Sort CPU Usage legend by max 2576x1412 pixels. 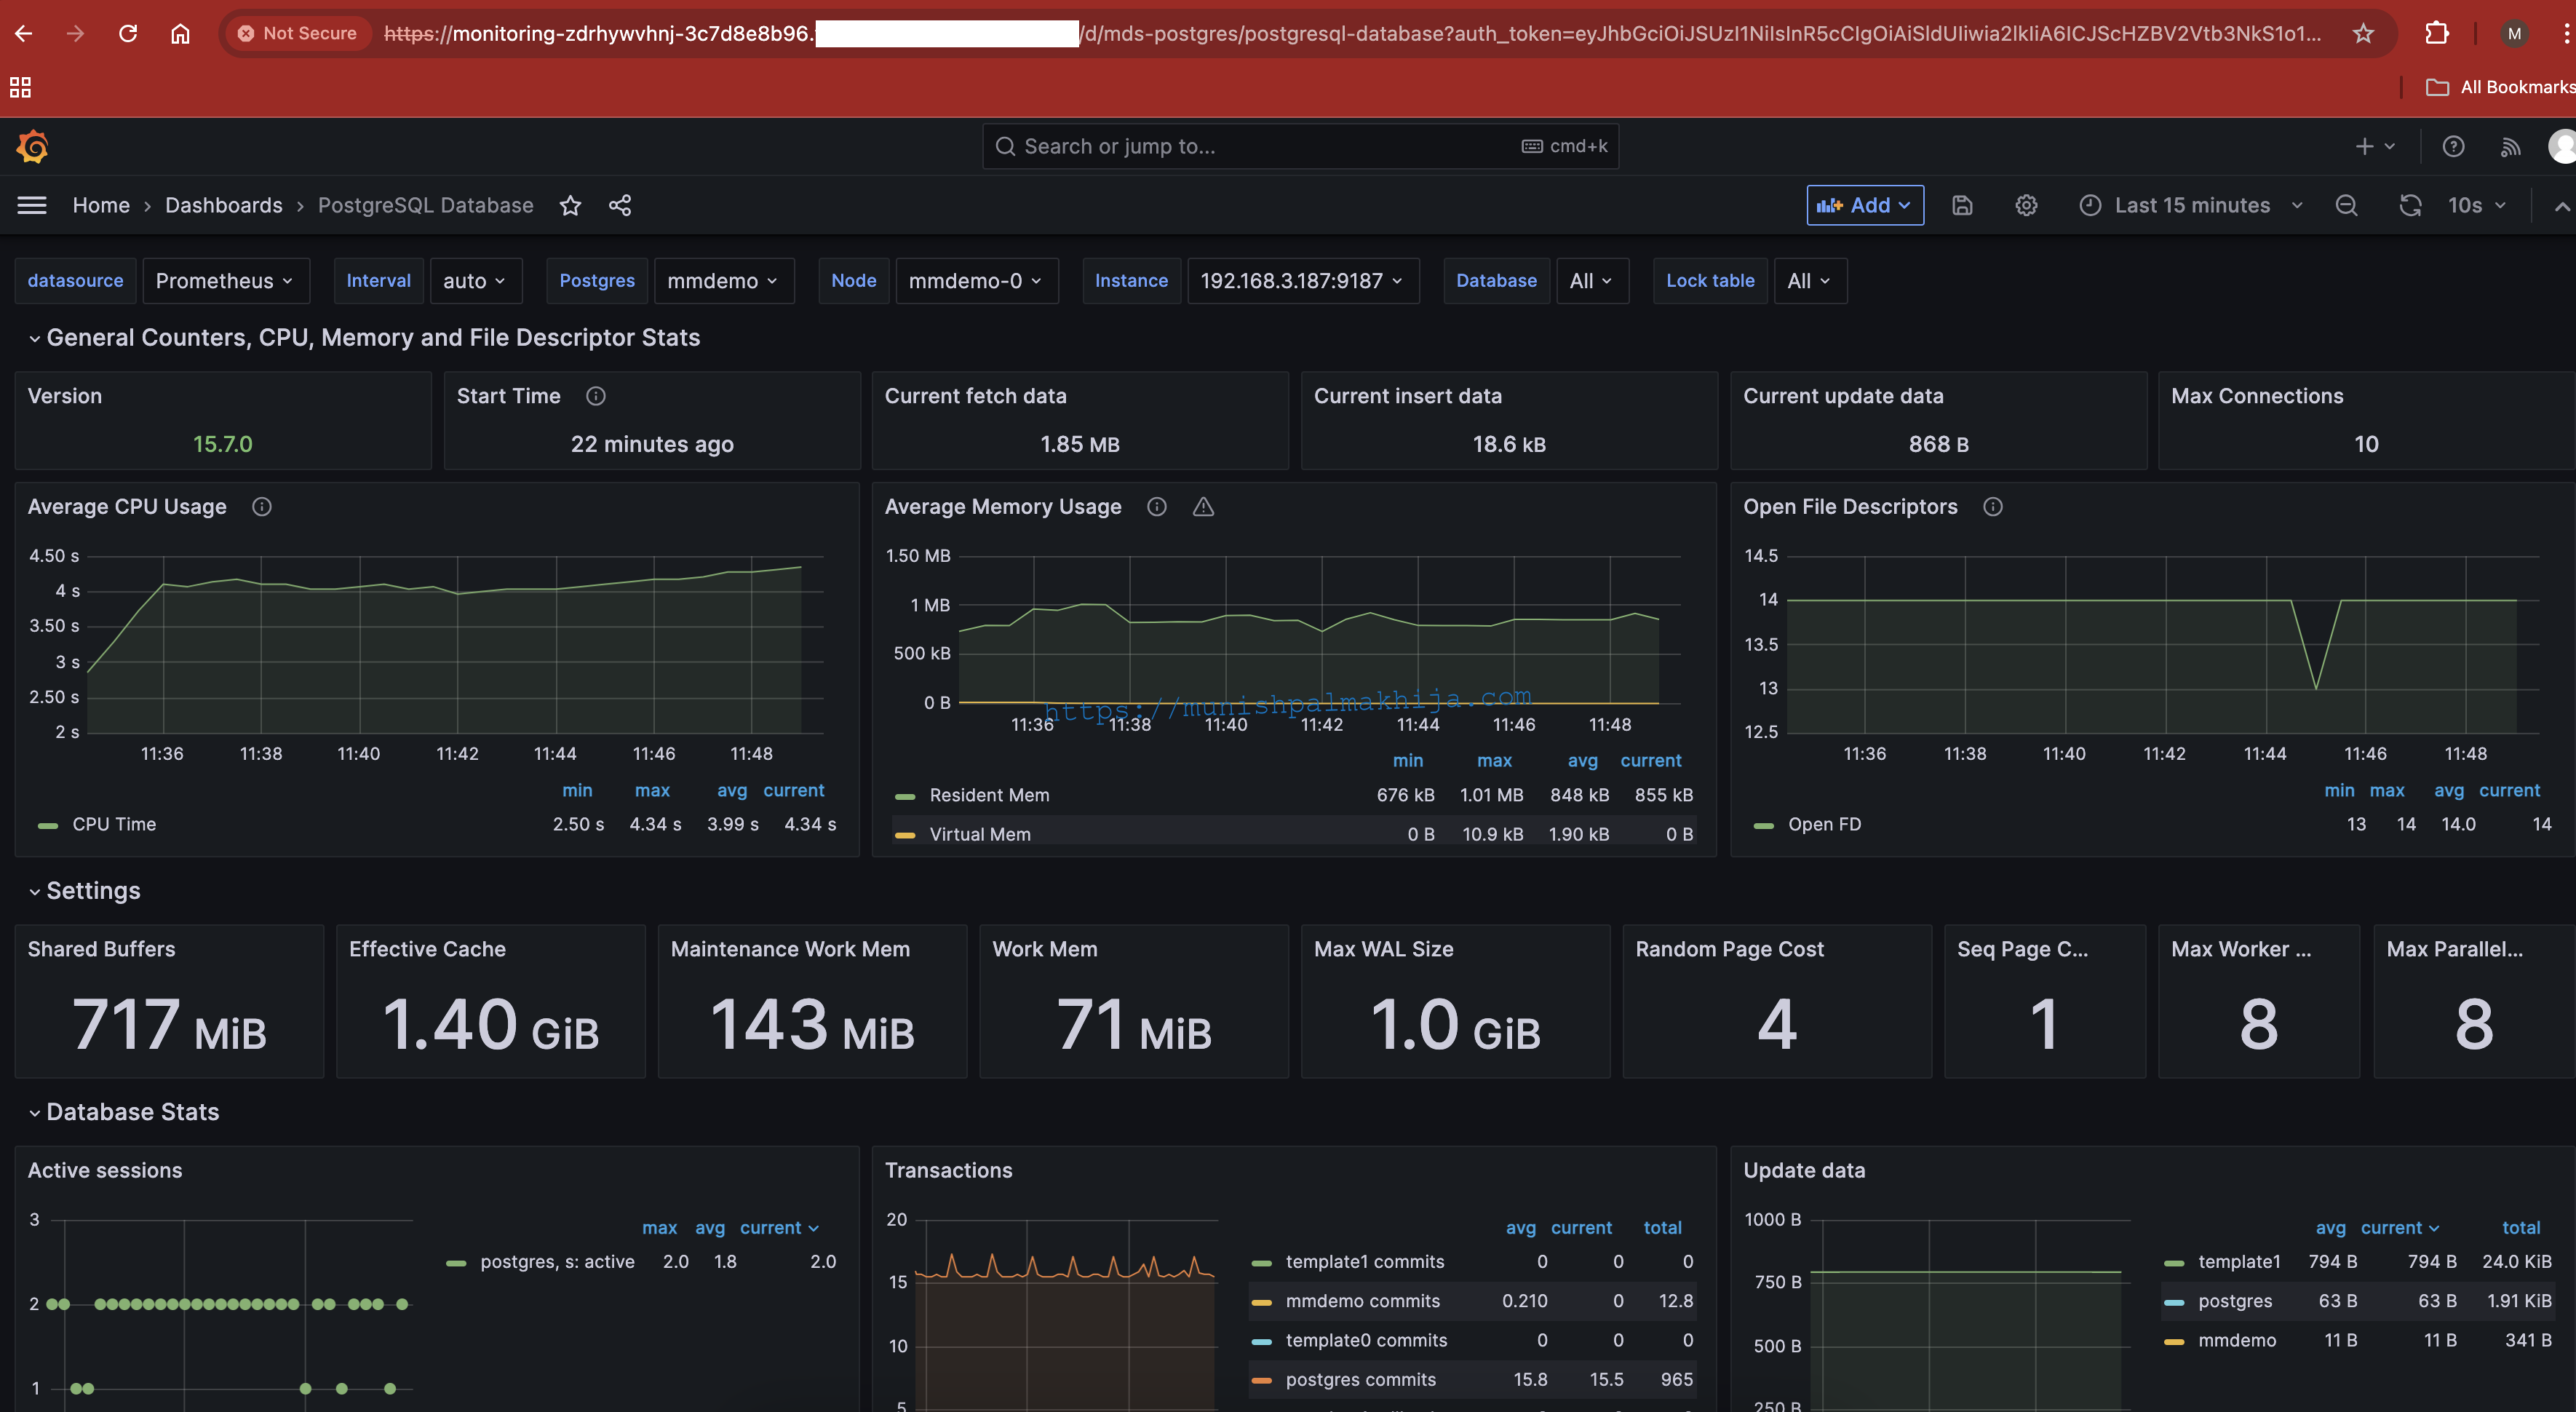point(652,790)
